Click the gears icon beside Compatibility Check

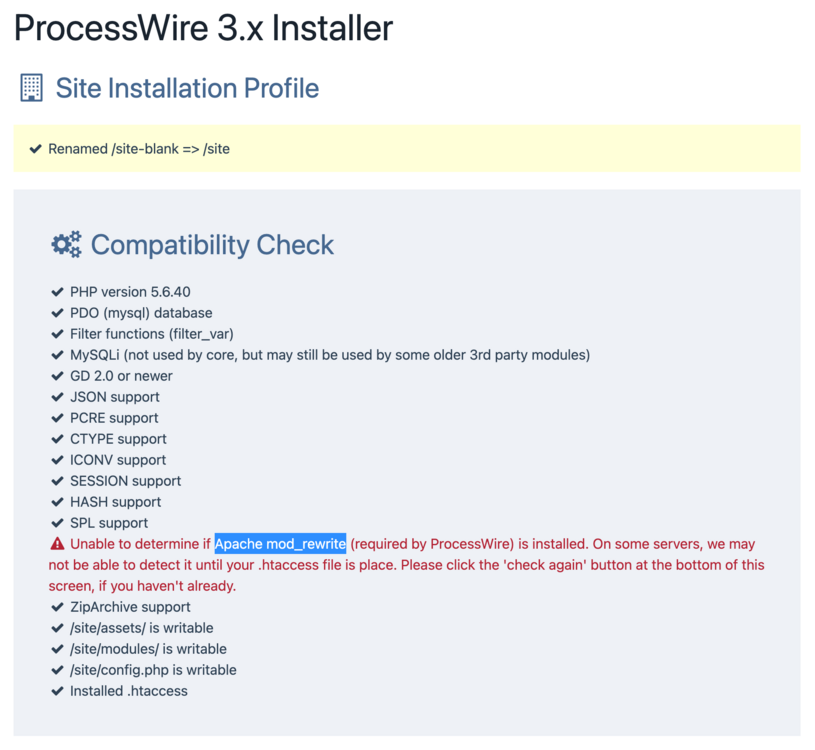[x=66, y=245]
